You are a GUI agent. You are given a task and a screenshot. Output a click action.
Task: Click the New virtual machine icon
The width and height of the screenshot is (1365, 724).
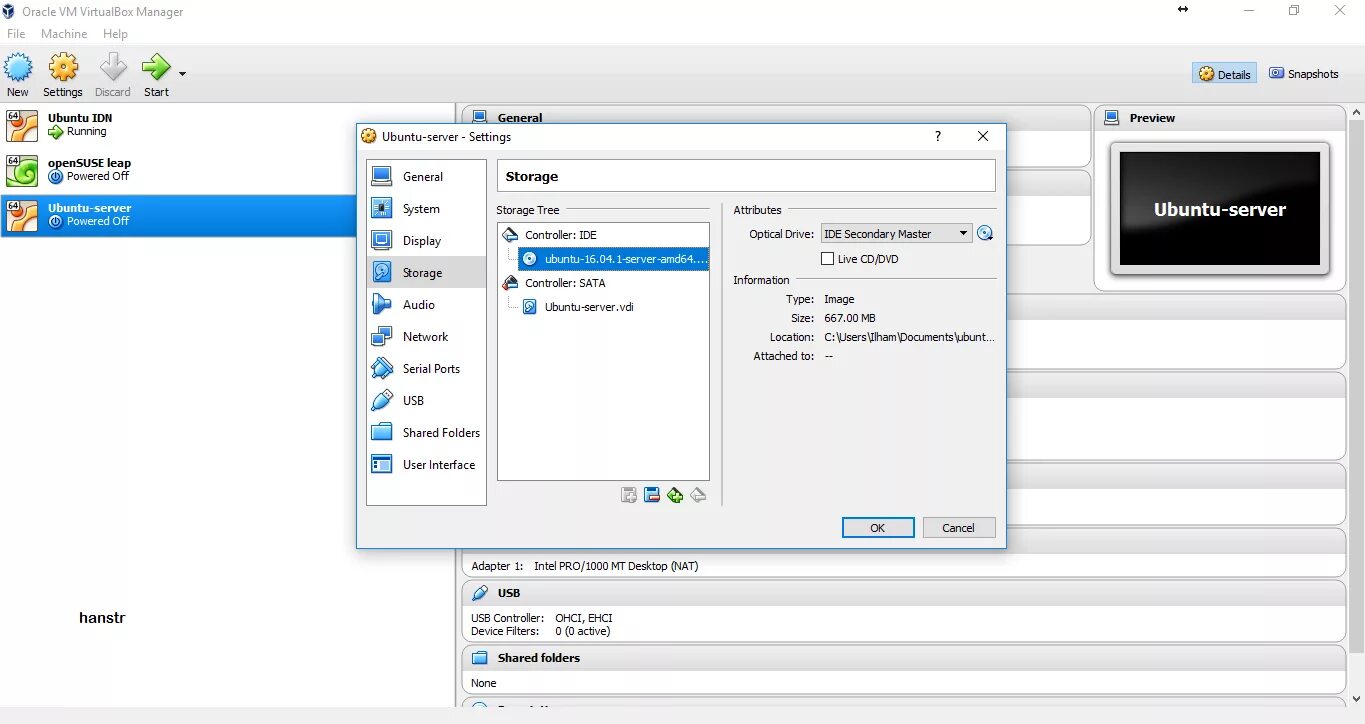click(18, 68)
